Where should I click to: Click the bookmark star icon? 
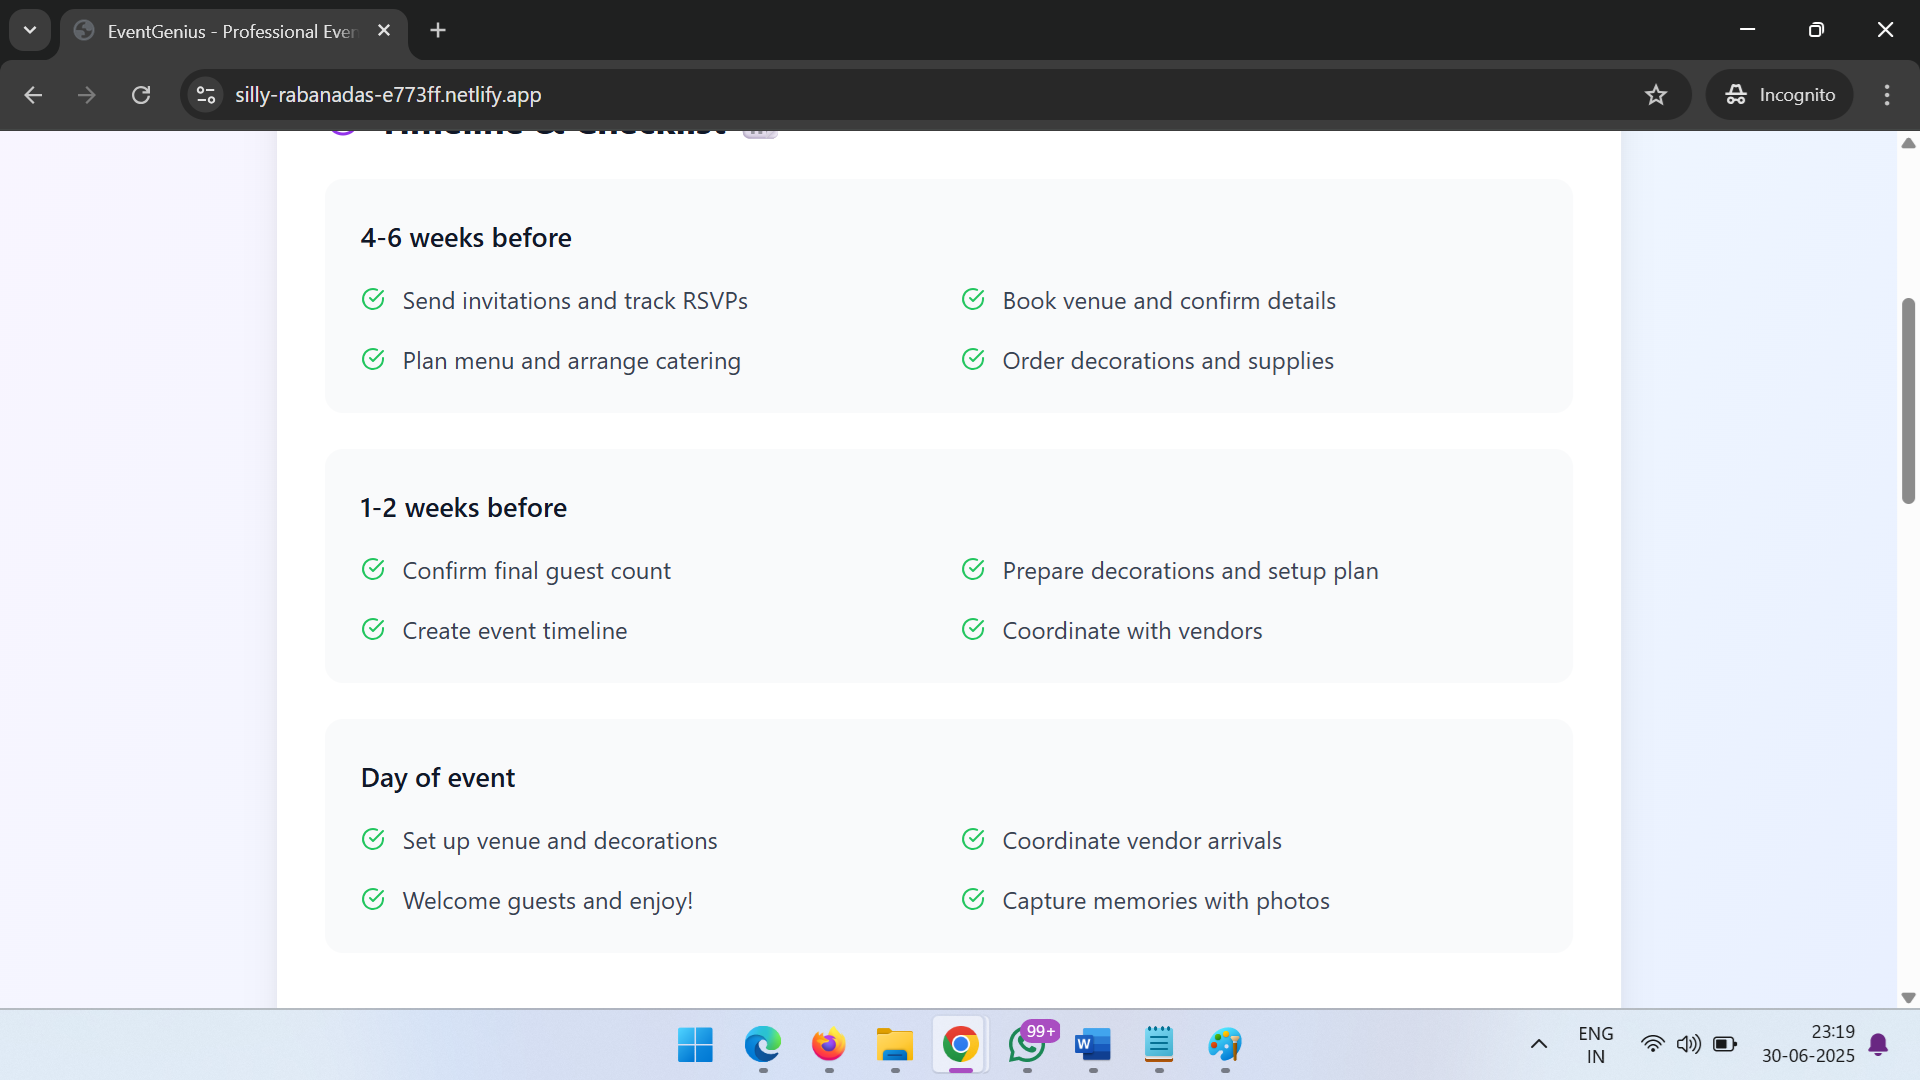click(1656, 95)
